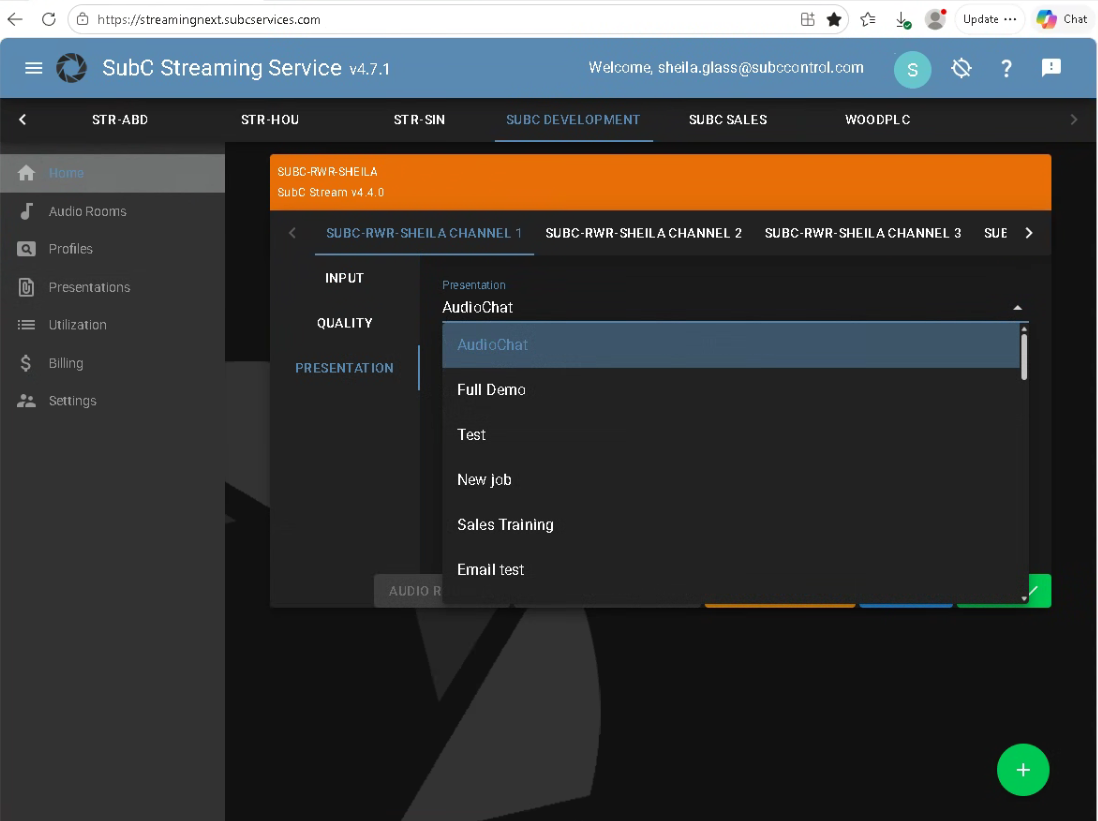The width and height of the screenshot is (1098, 821).
Task: Open the Billing sidebar link
Action: tap(66, 363)
